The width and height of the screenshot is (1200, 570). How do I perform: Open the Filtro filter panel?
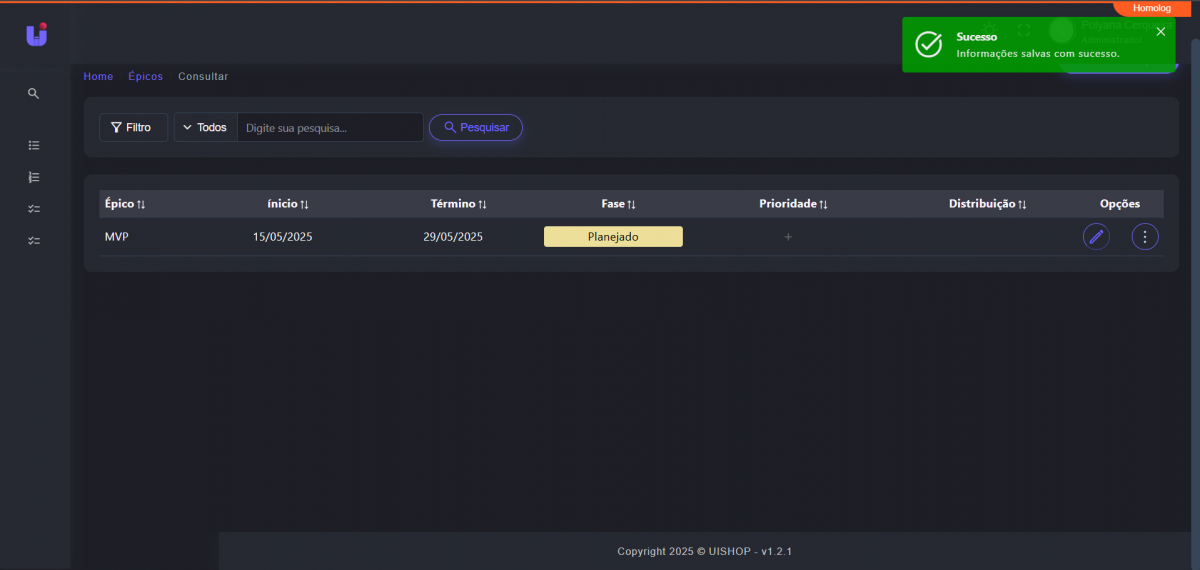pos(133,128)
